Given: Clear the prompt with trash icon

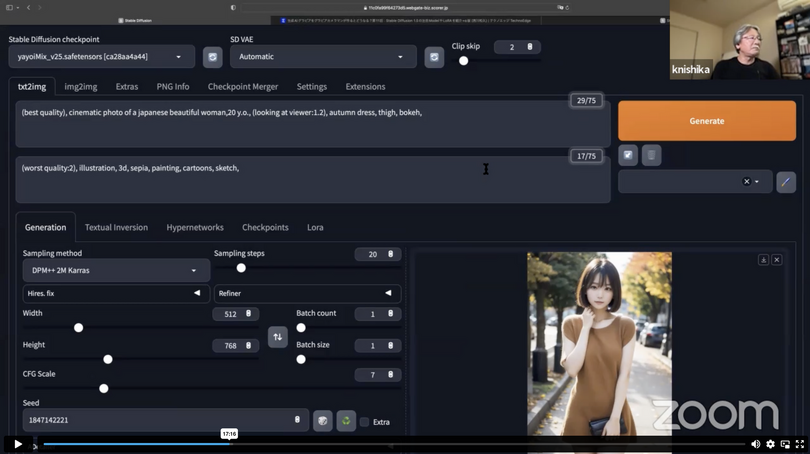Looking at the screenshot, I should tap(651, 155).
